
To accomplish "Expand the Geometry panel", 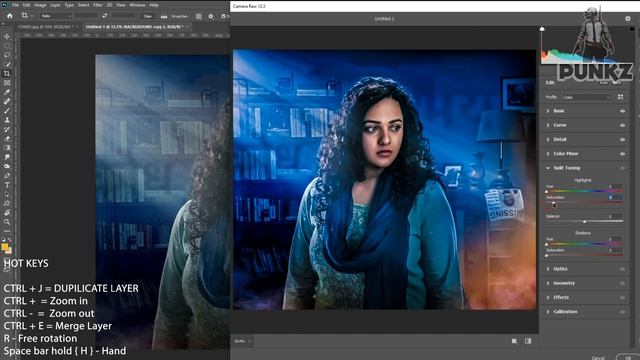I will coord(548,283).
